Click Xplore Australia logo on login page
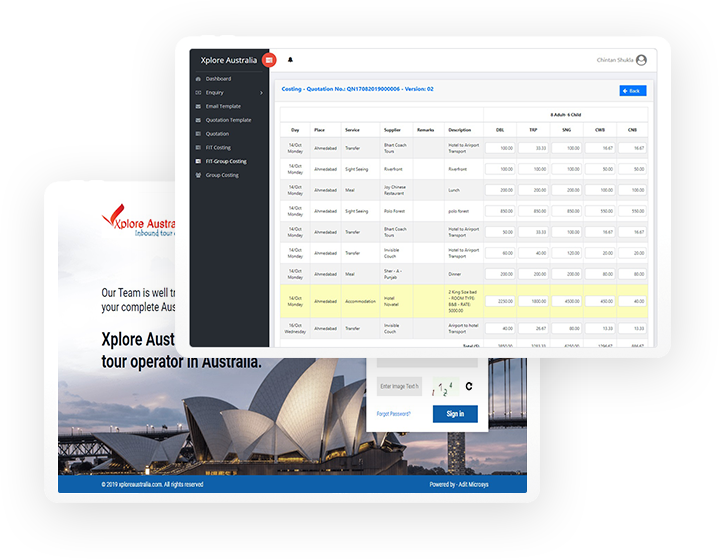This screenshot has width=719, height=559. 138,221
